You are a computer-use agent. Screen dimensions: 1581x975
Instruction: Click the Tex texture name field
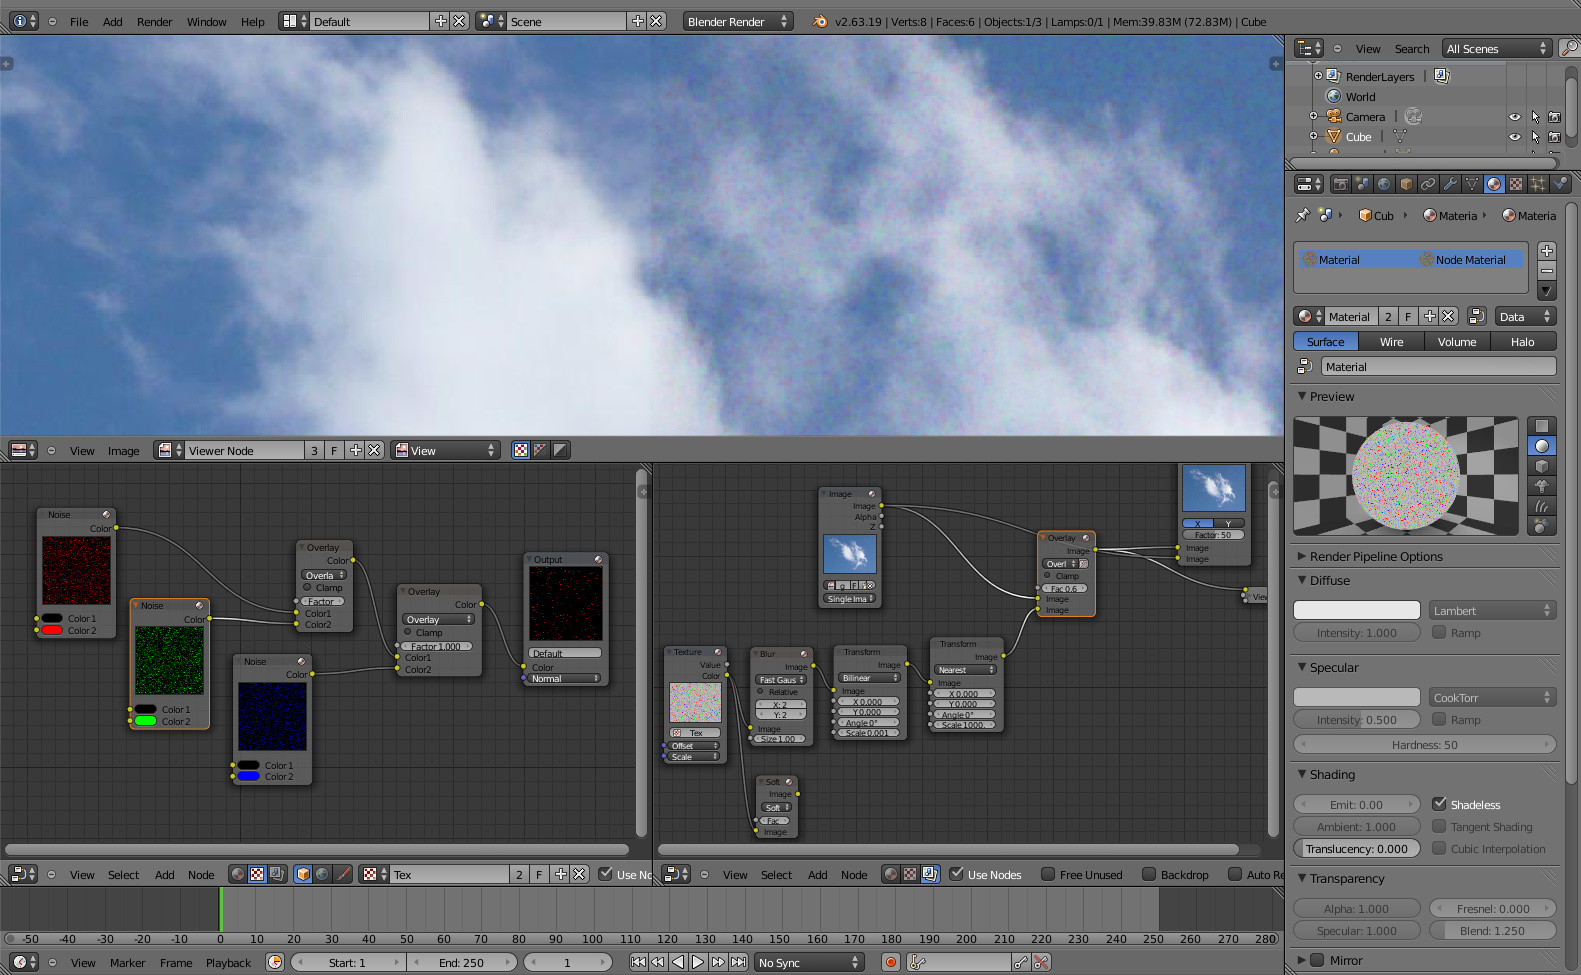pos(449,874)
